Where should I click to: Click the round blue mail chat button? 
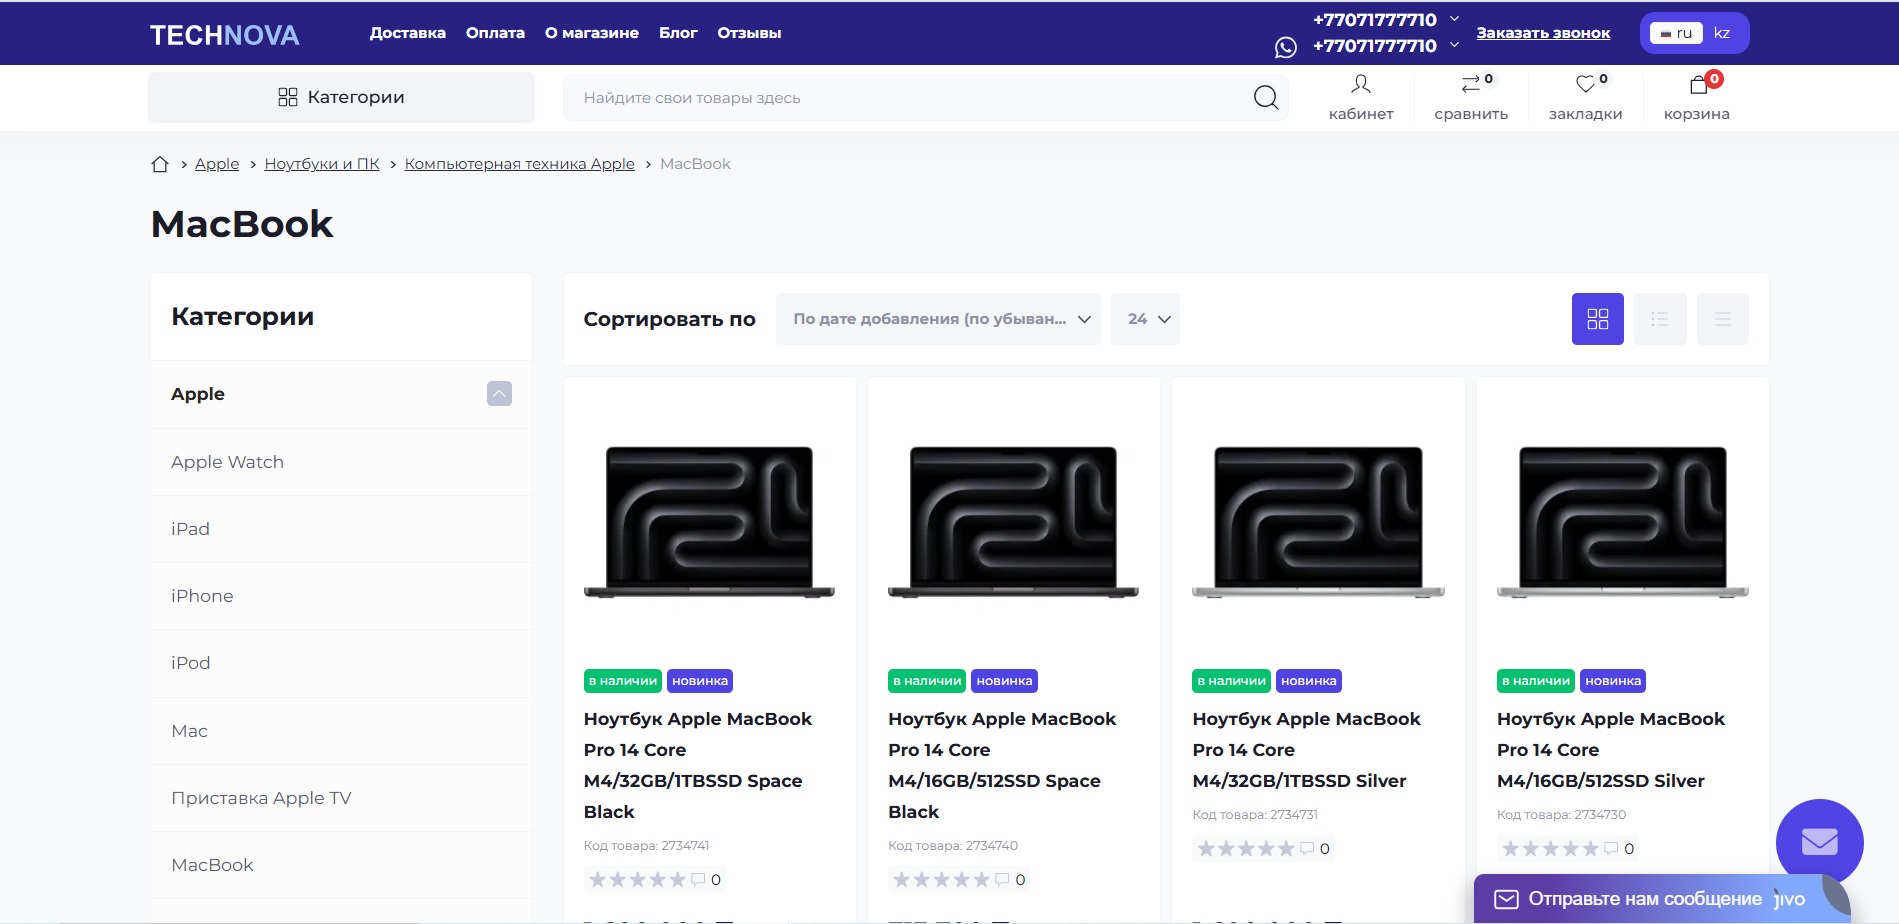click(x=1820, y=842)
